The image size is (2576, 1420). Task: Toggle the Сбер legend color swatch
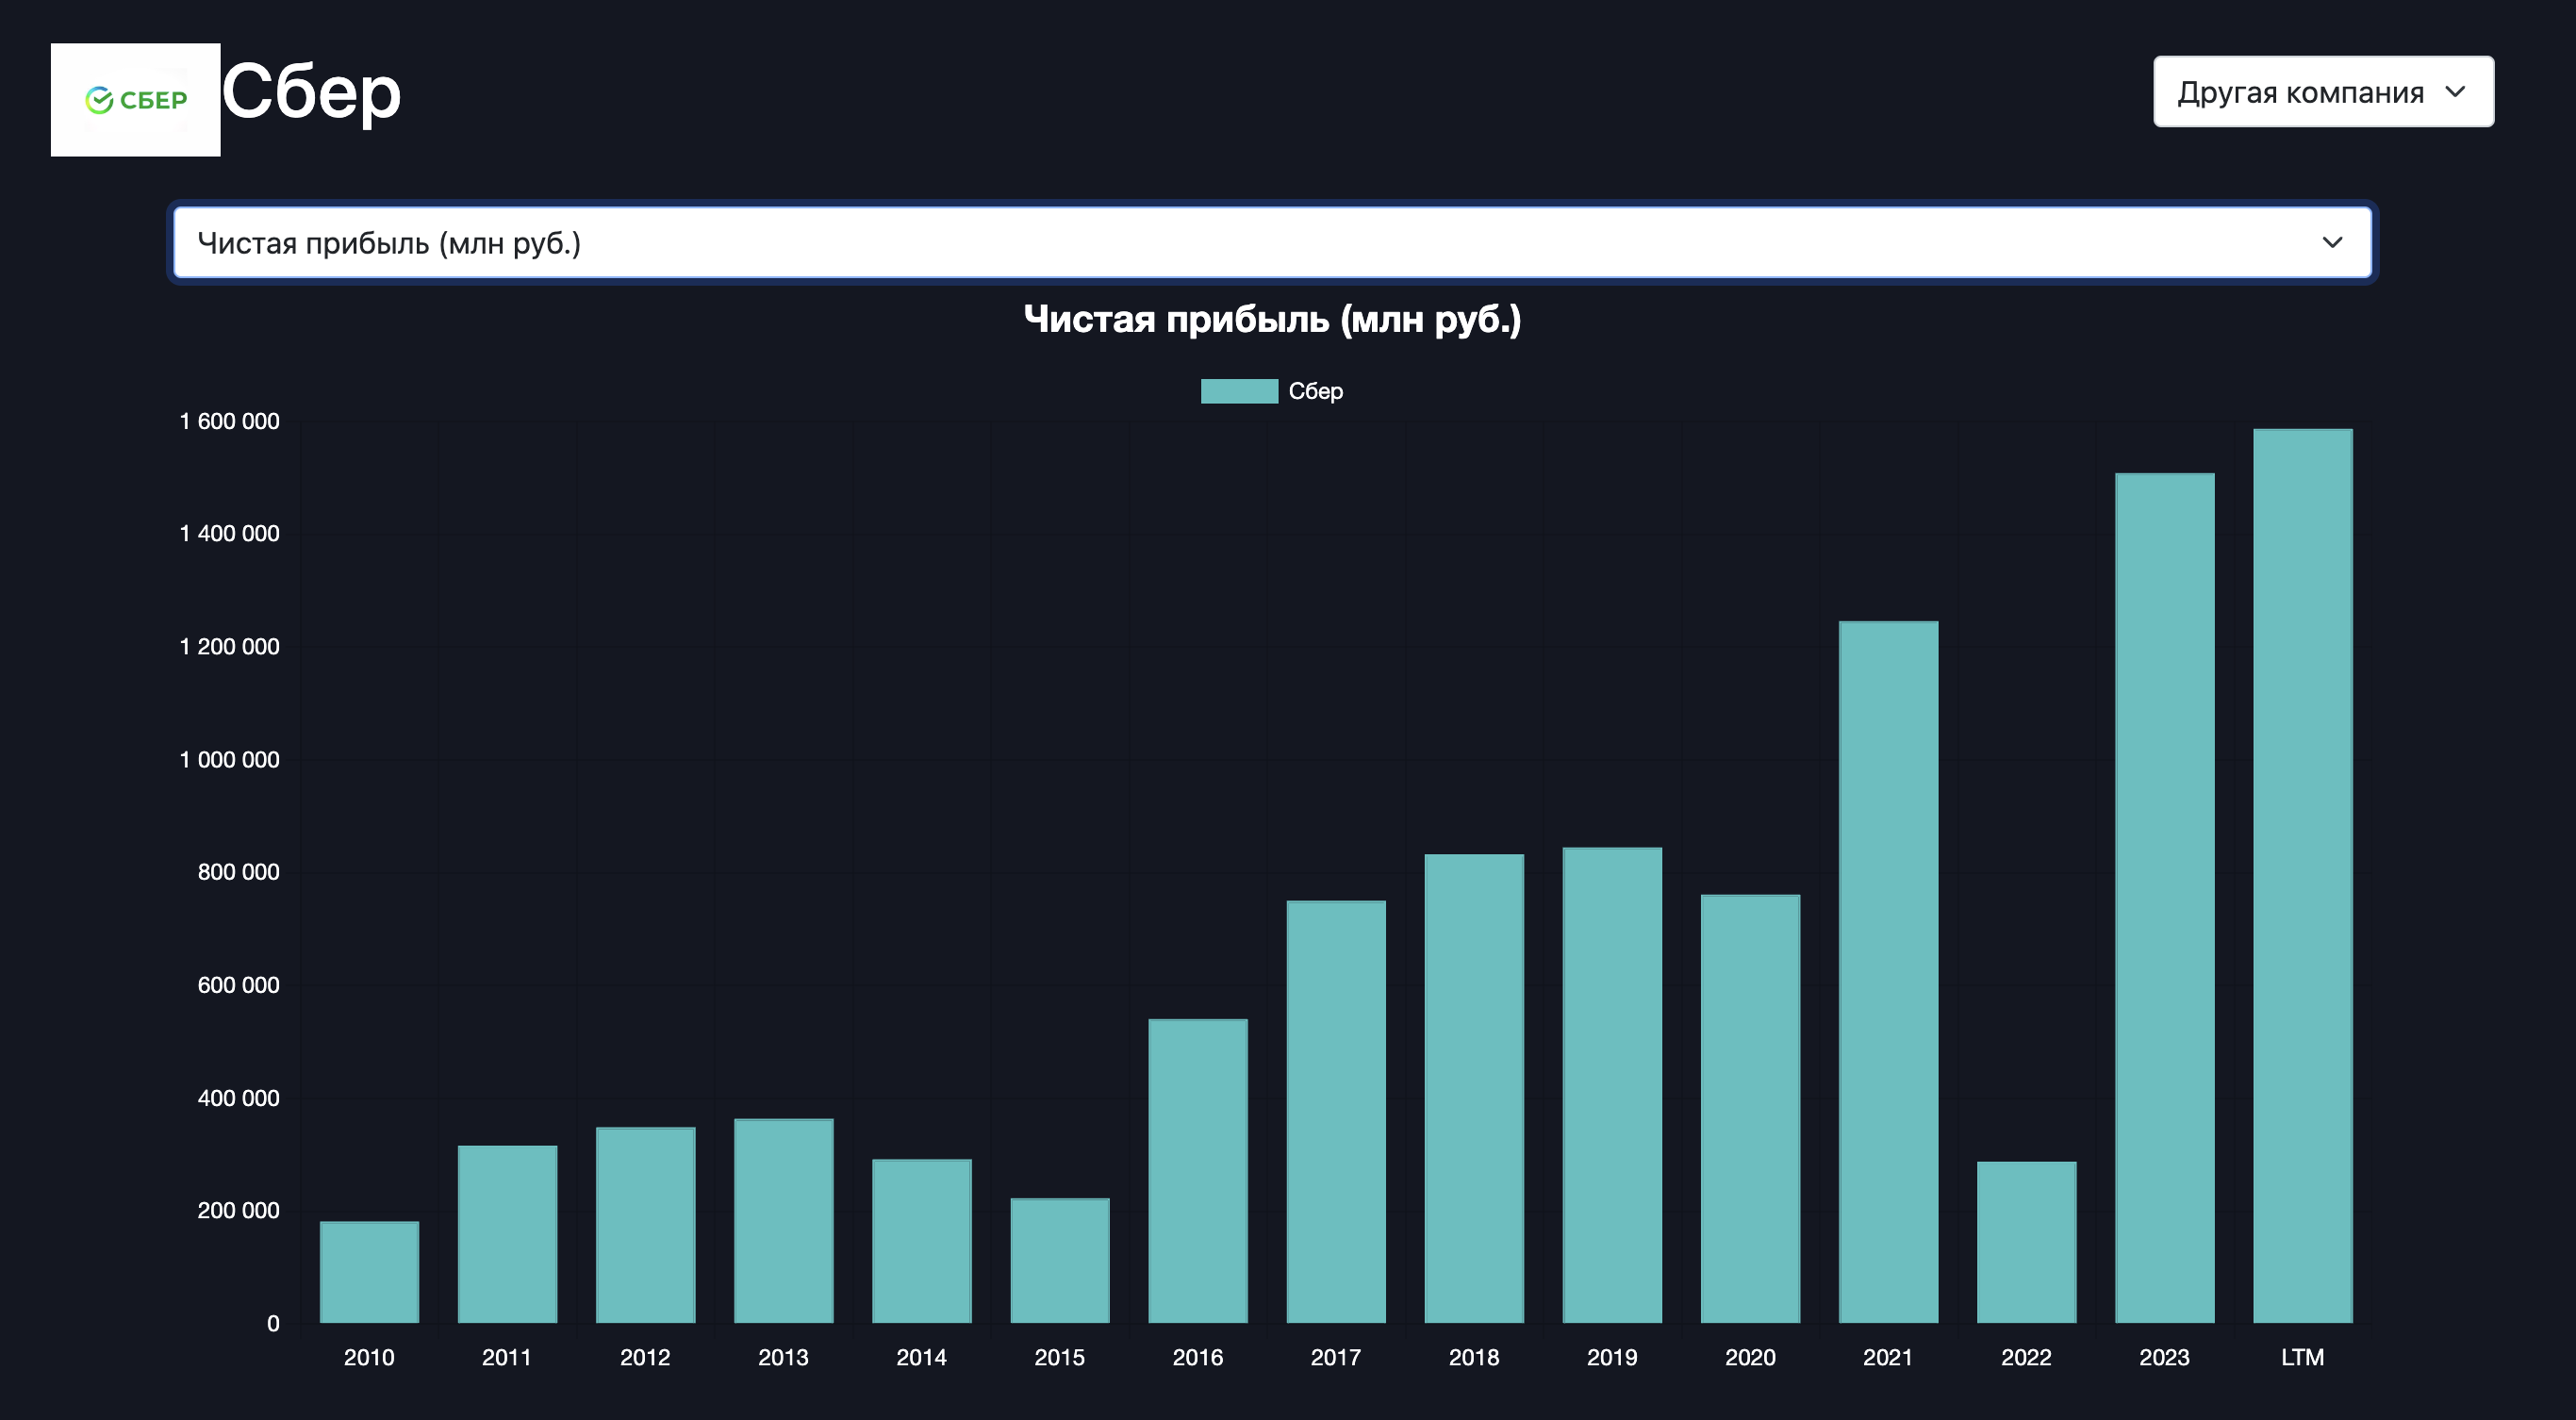click(x=1238, y=391)
